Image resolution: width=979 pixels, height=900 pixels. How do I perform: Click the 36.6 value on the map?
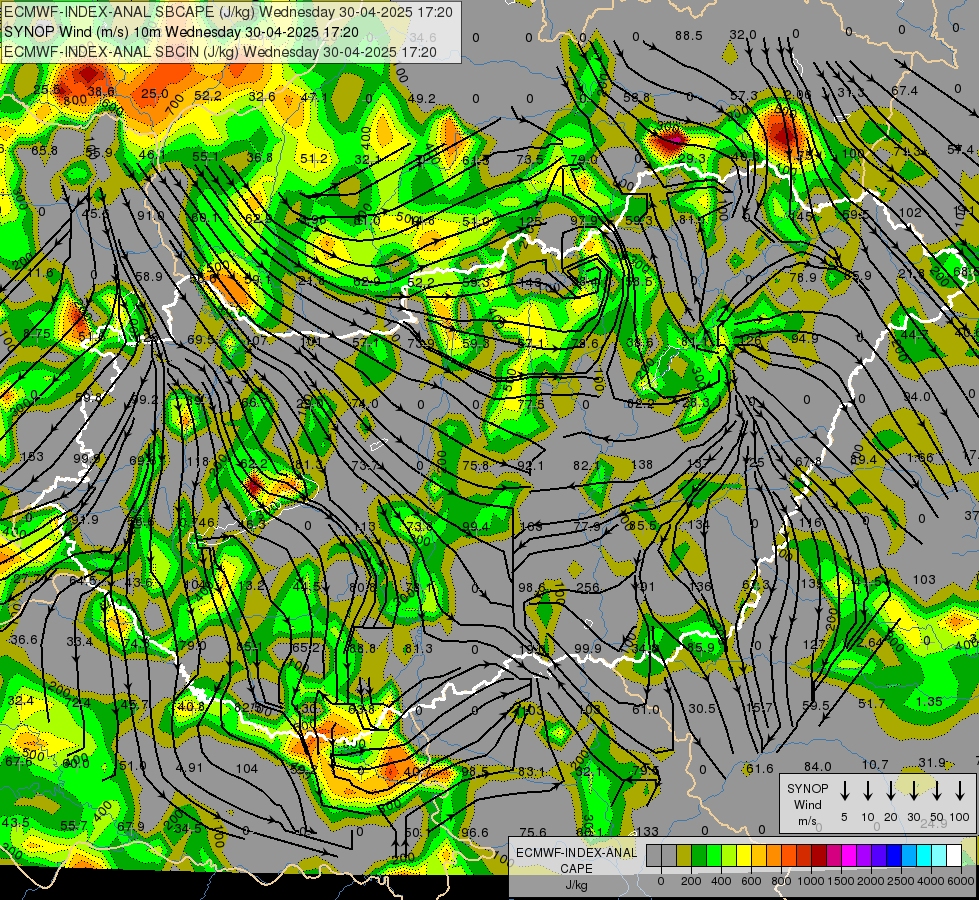click(x=24, y=639)
